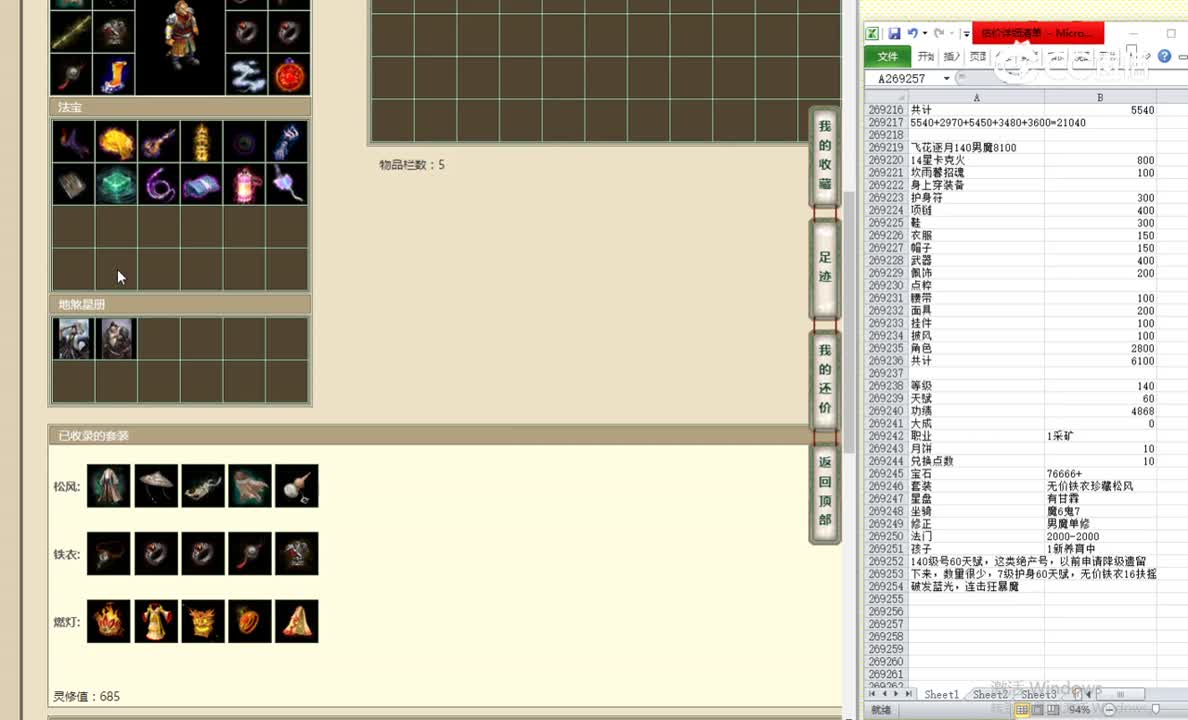Click the flame crown icon in 燃灯 set
This screenshot has width=1188, height=720.
[108, 621]
